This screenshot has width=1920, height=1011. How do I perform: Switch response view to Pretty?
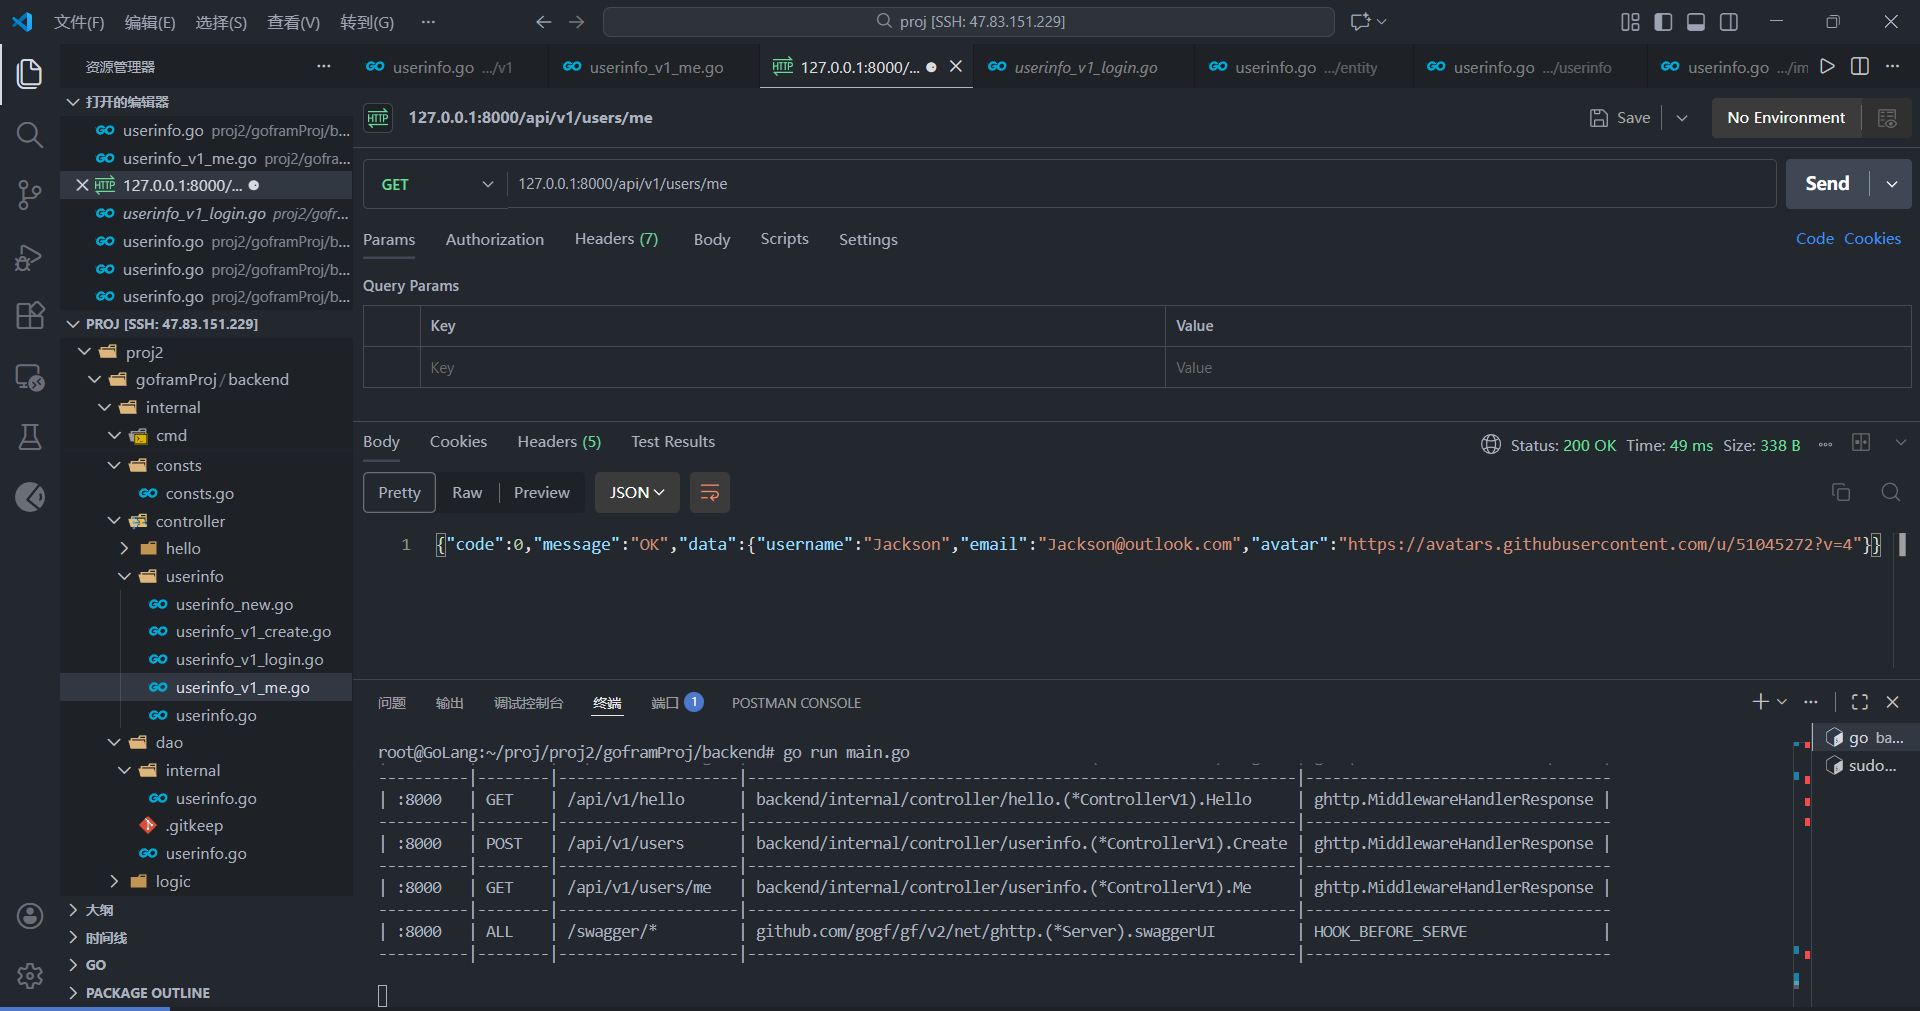(x=399, y=493)
